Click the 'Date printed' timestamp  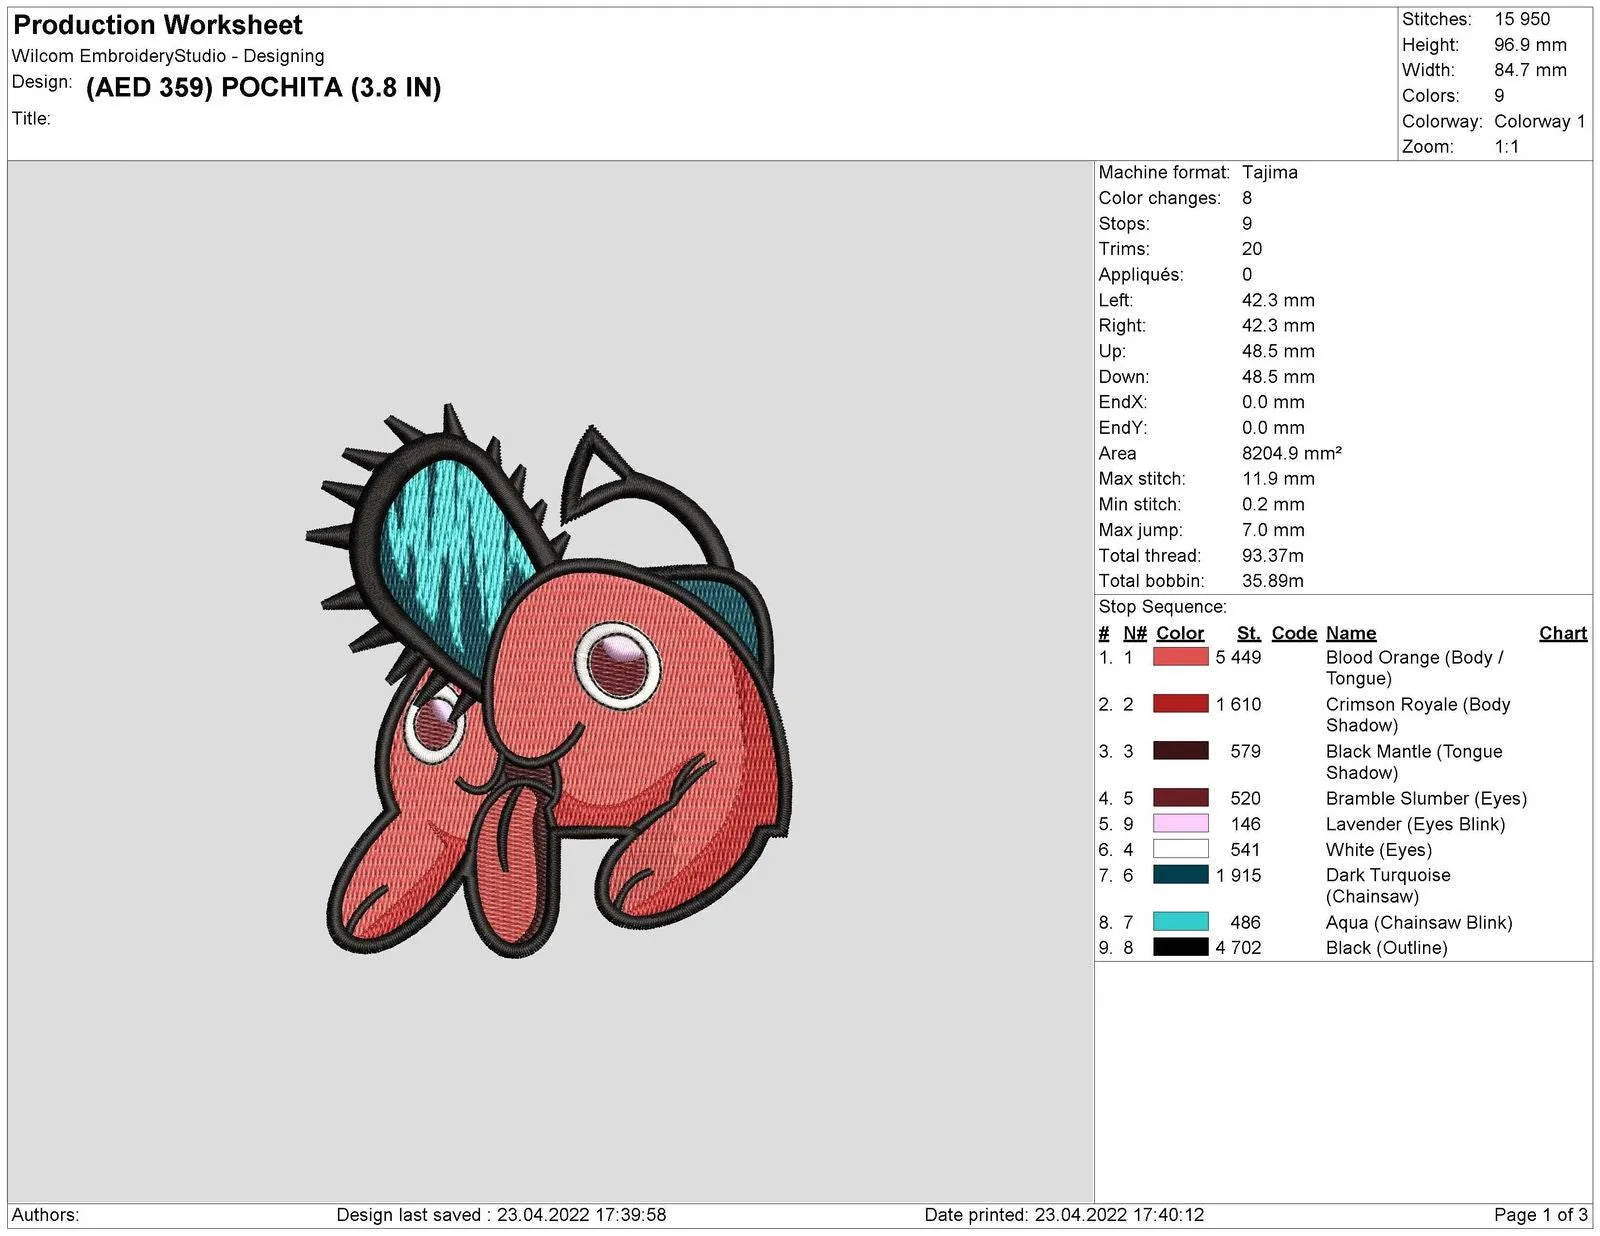point(1064,1215)
